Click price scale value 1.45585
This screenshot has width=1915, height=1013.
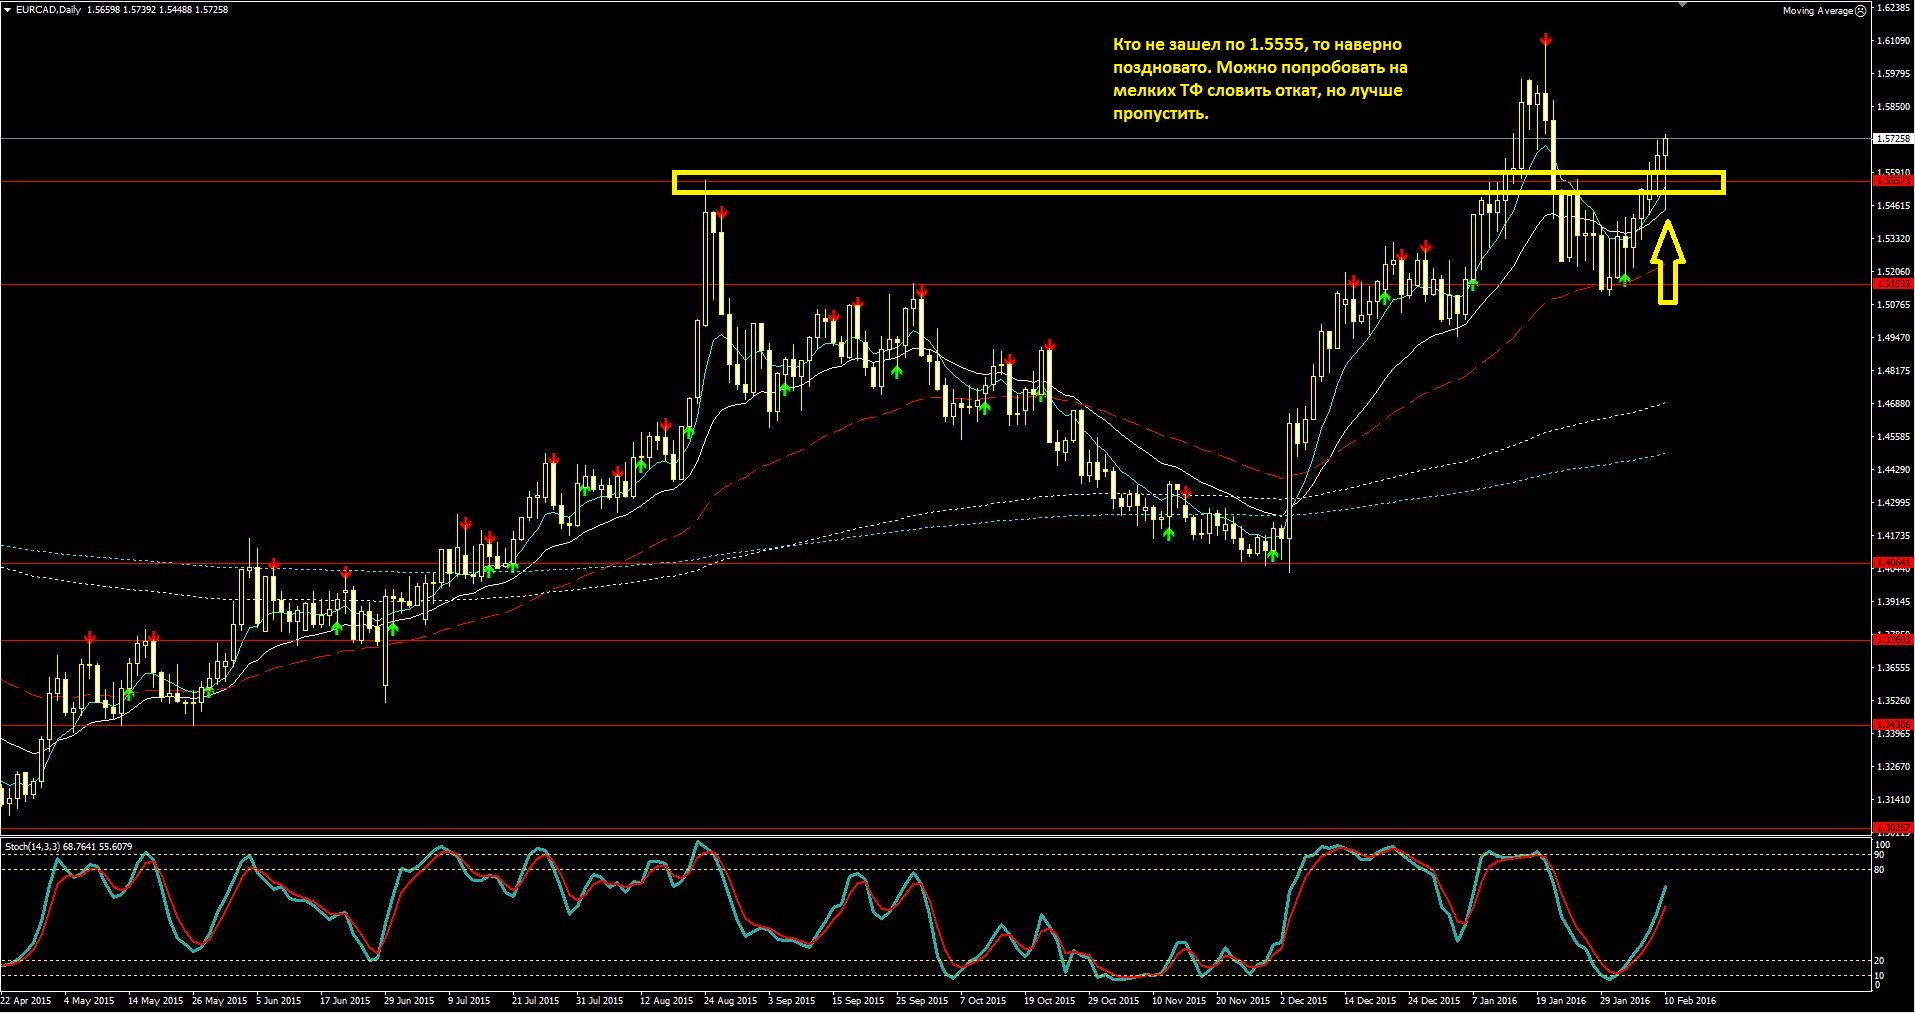coord(1895,437)
